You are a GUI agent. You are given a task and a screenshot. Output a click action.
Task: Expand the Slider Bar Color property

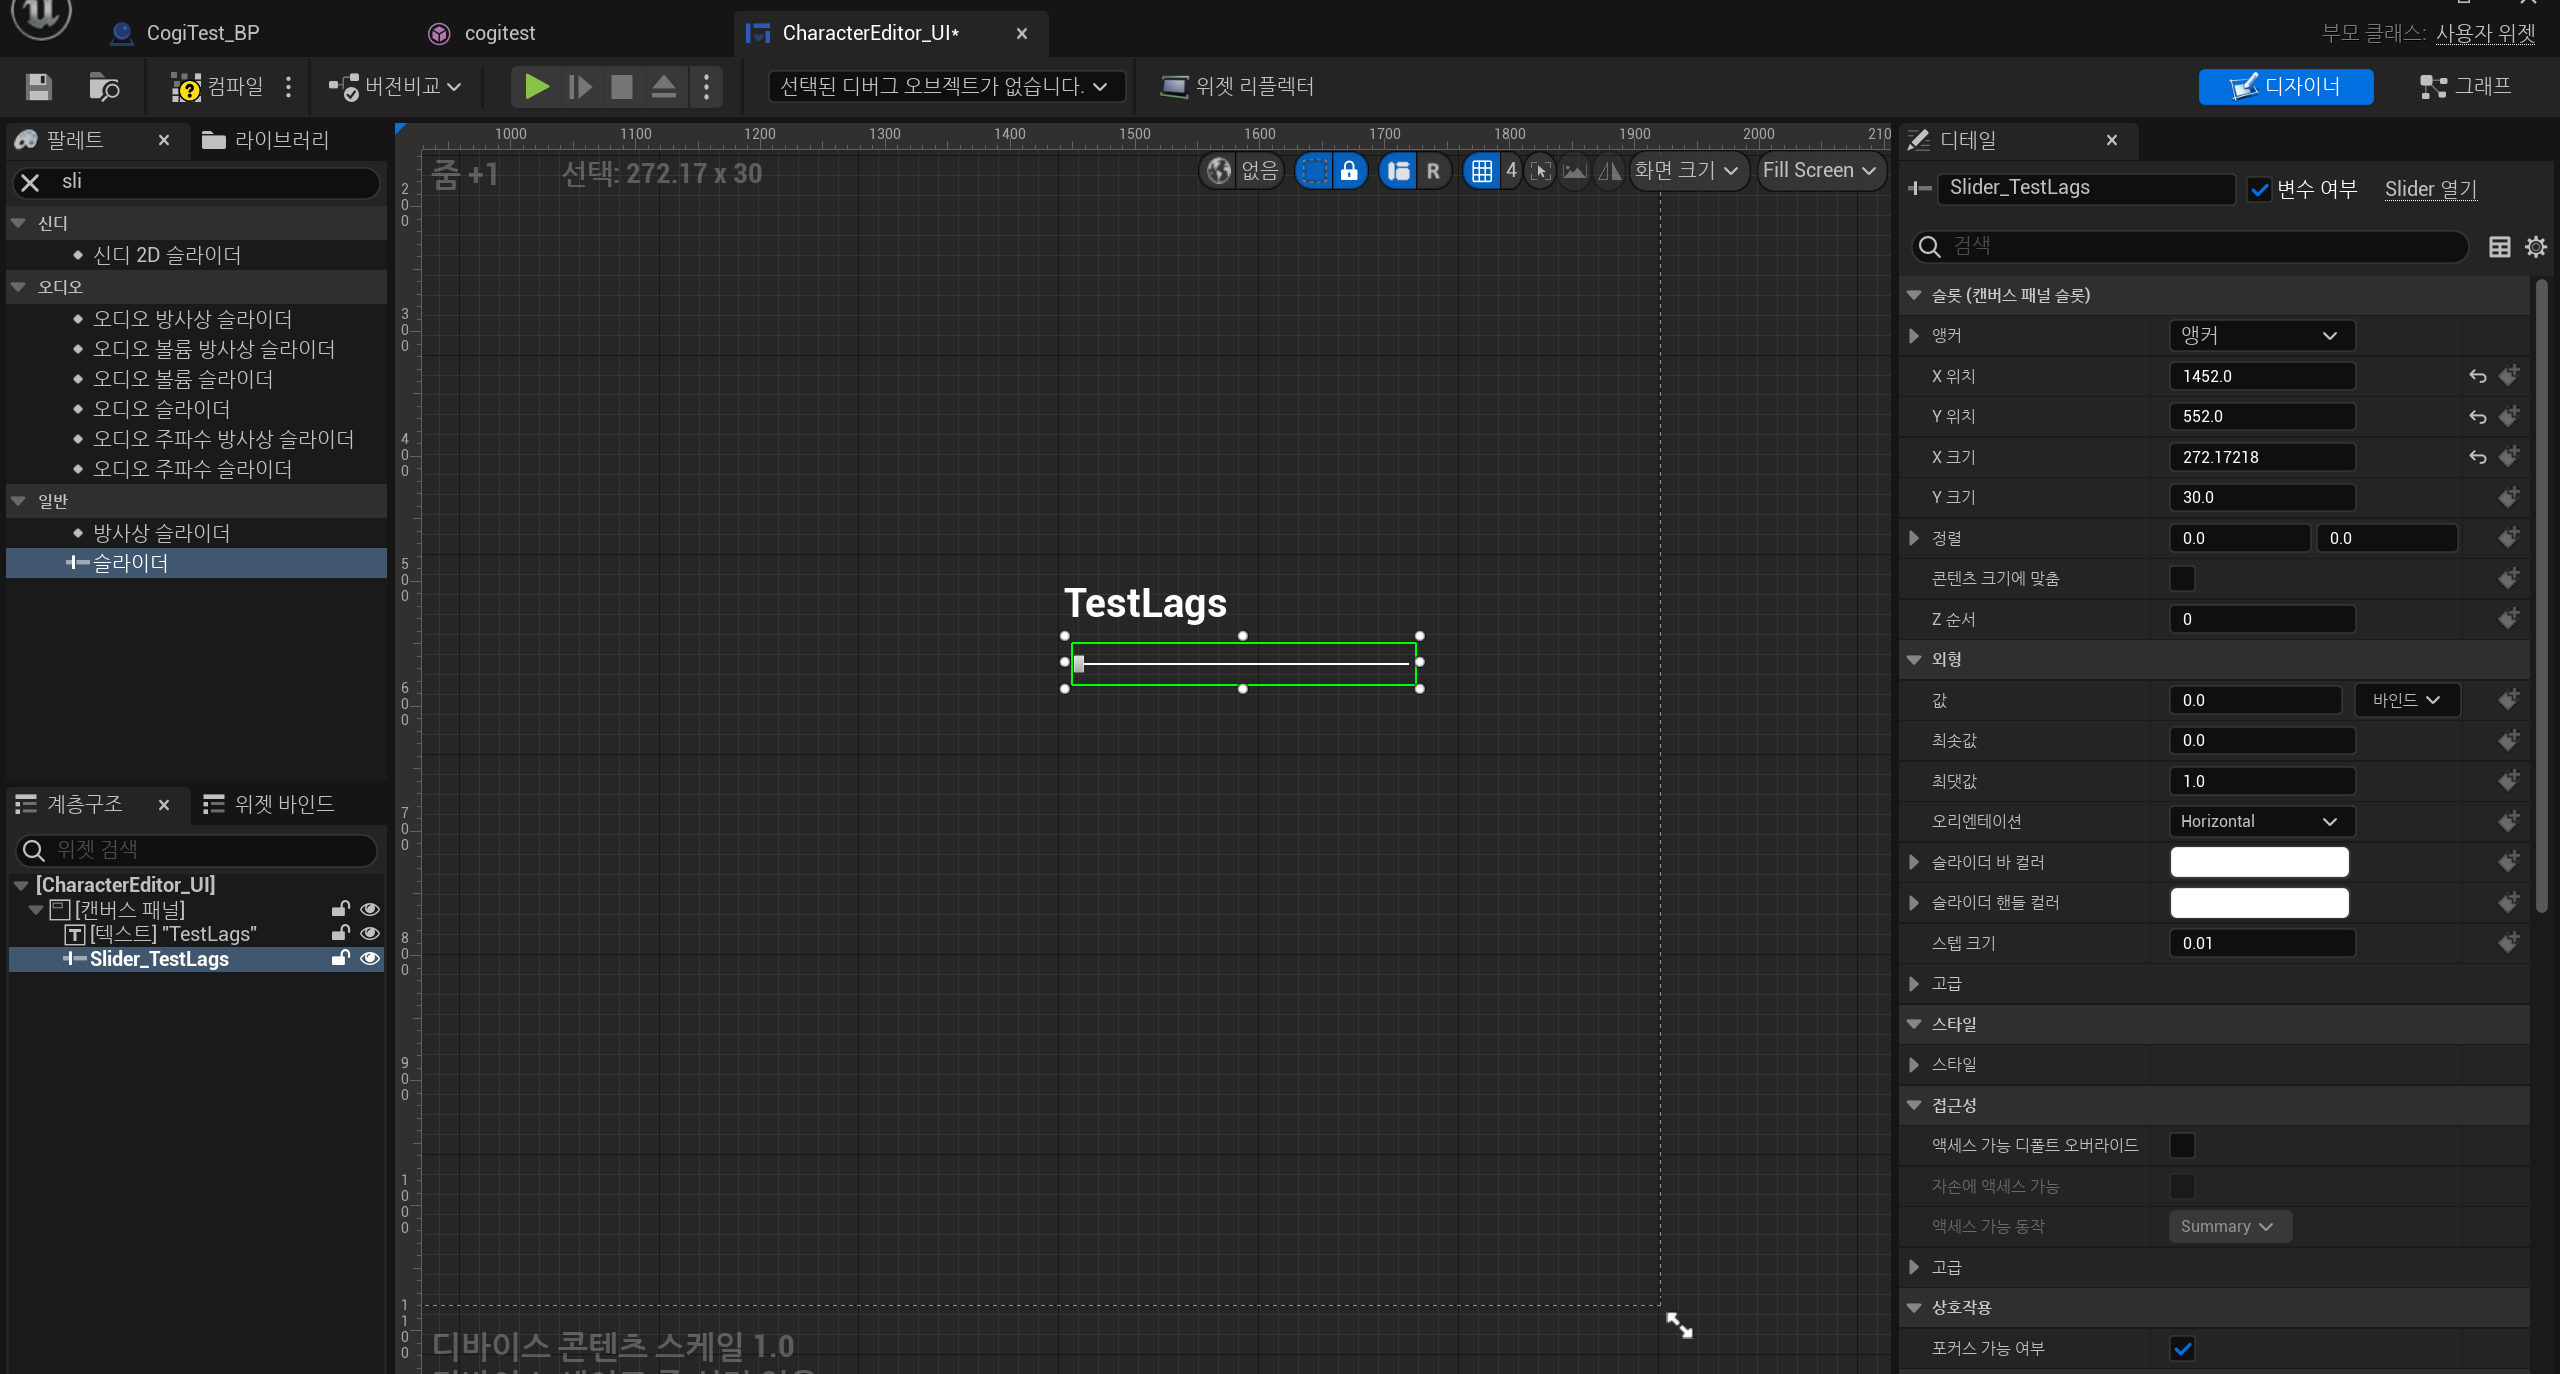(x=1914, y=862)
